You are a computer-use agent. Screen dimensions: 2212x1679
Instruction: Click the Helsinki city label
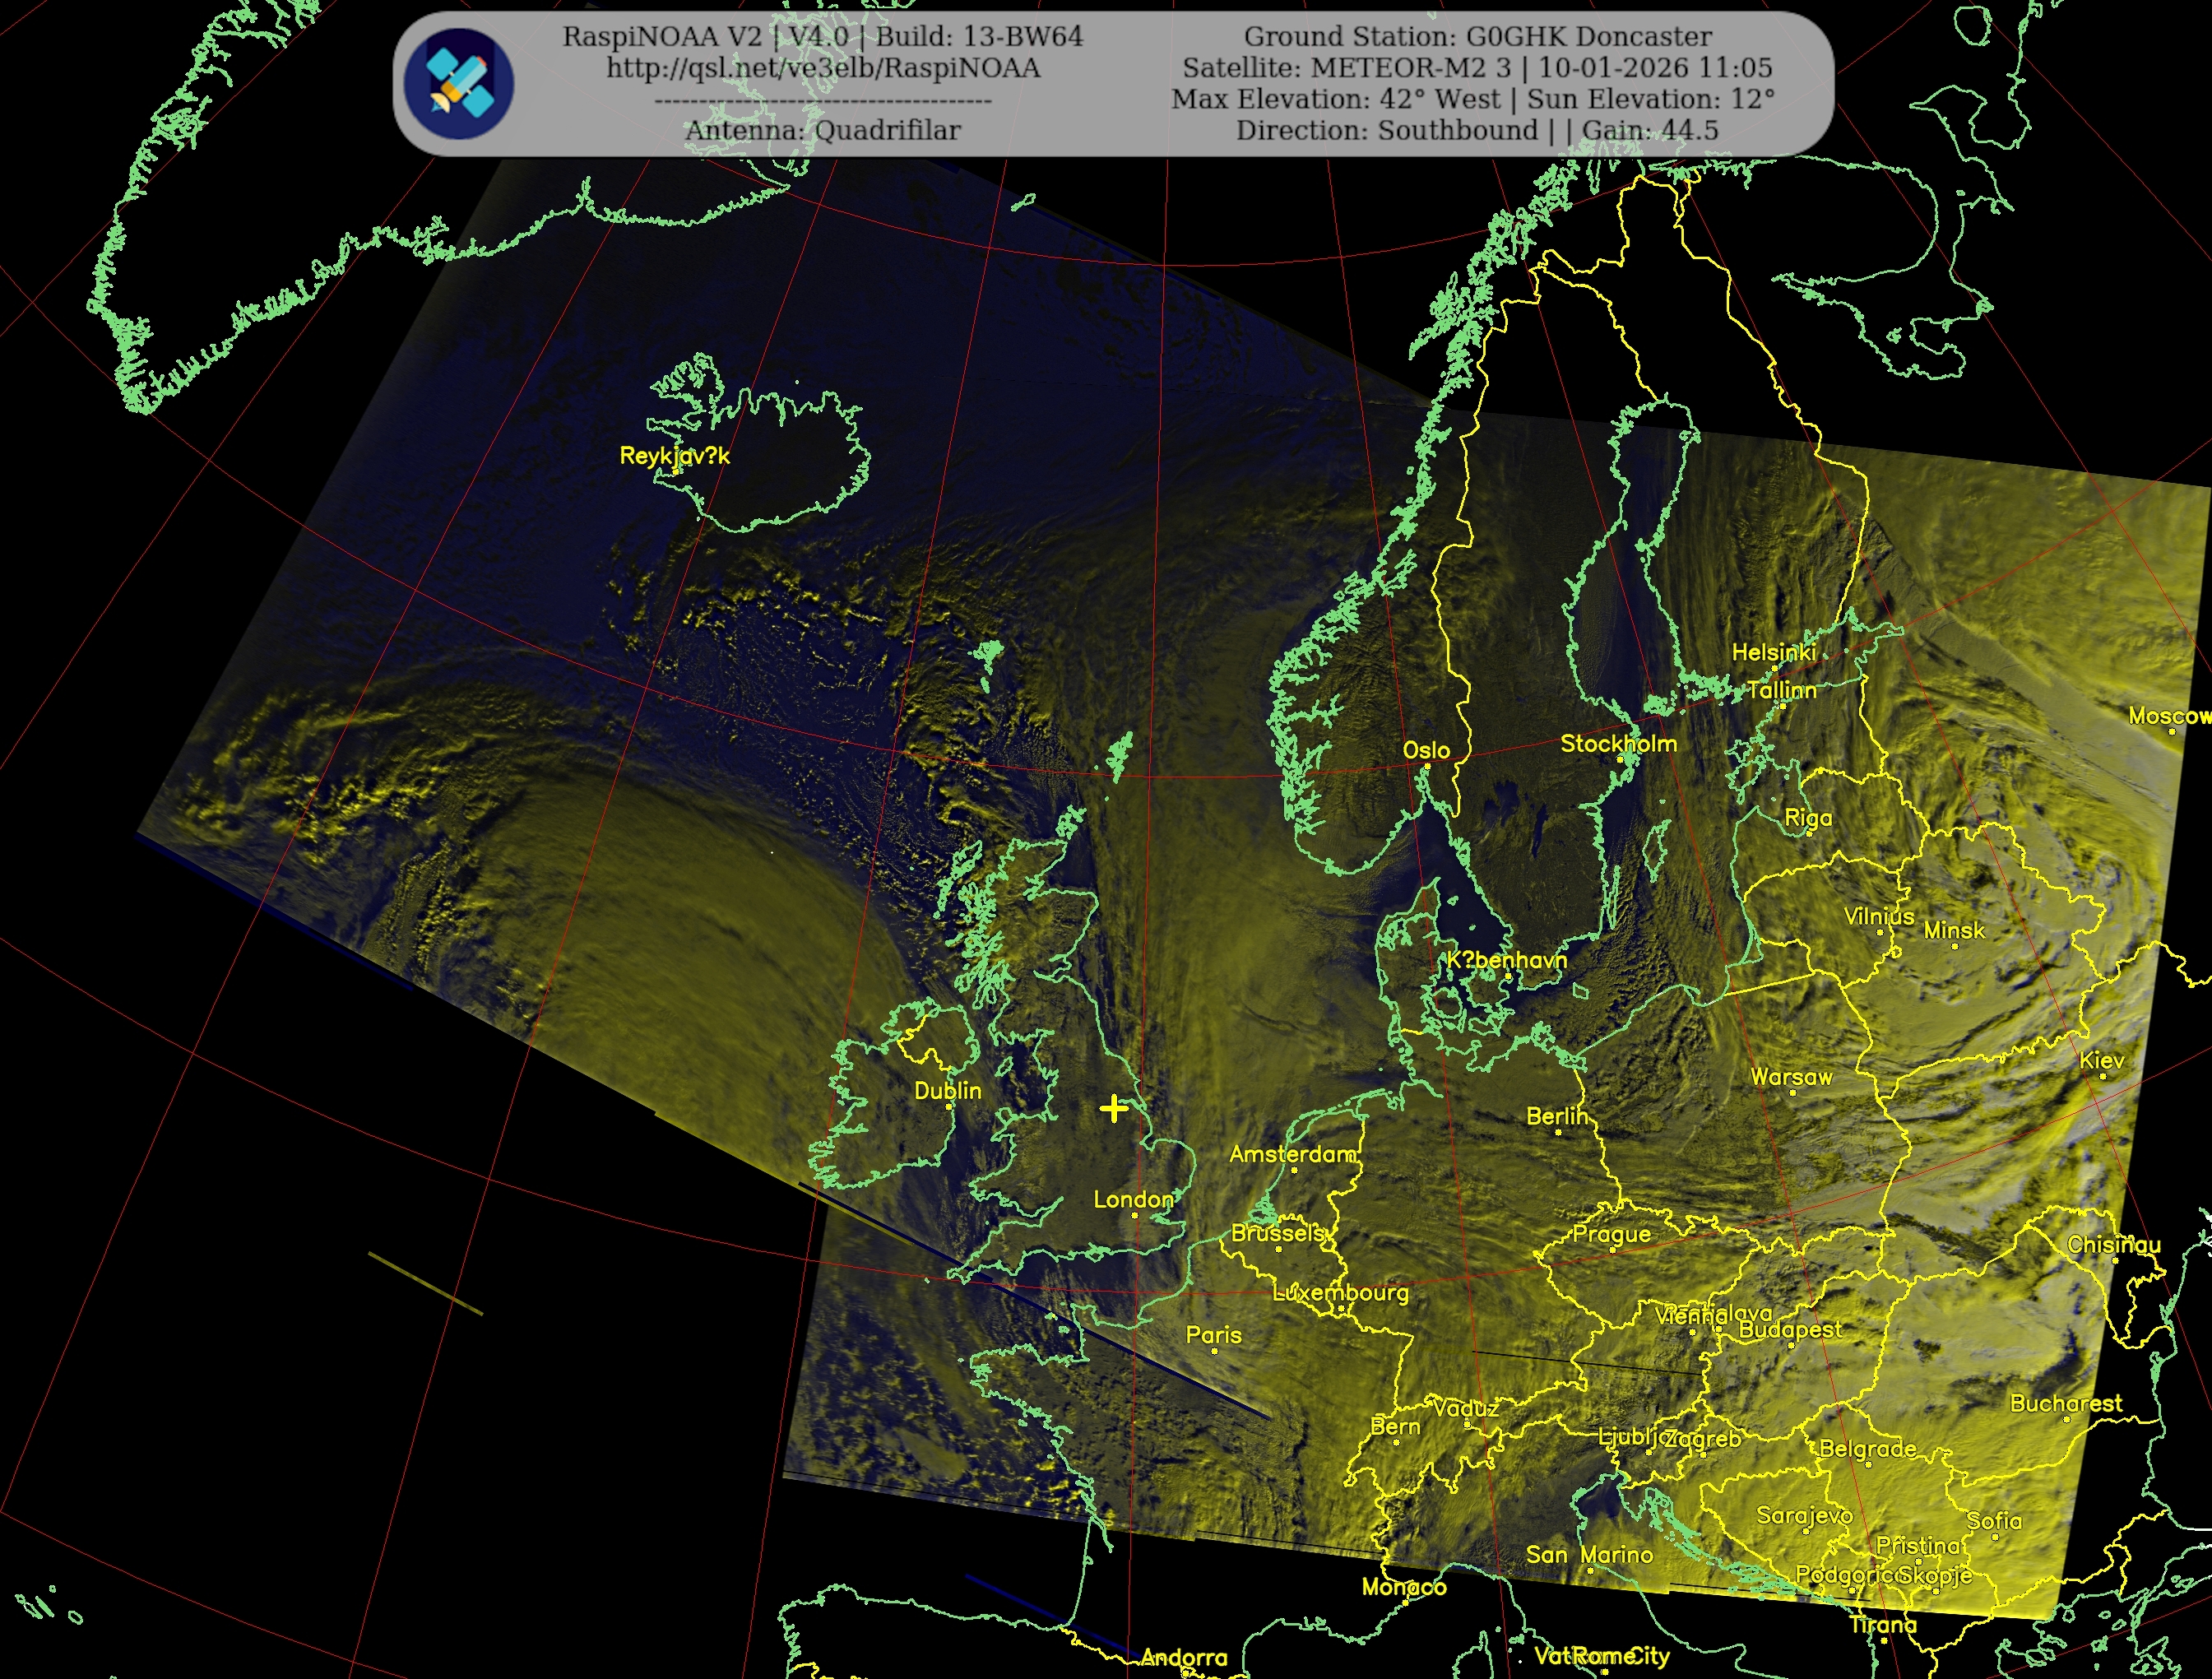(x=1774, y=652)
